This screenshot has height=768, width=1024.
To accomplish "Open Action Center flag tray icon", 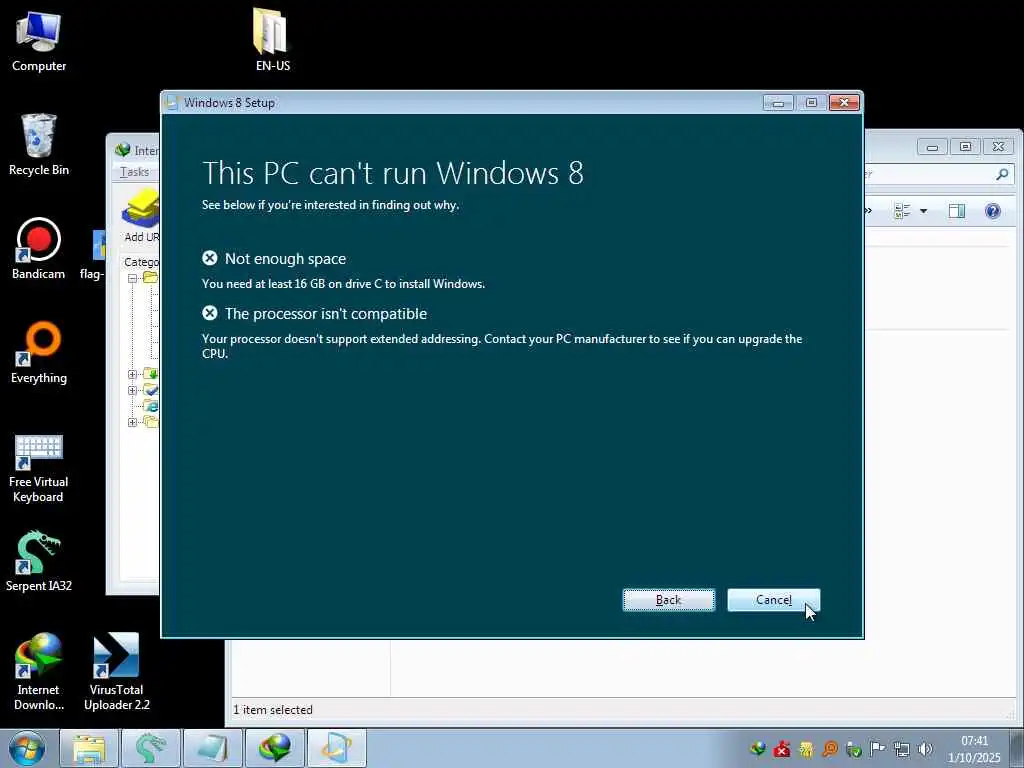I will tap(877, 749).
